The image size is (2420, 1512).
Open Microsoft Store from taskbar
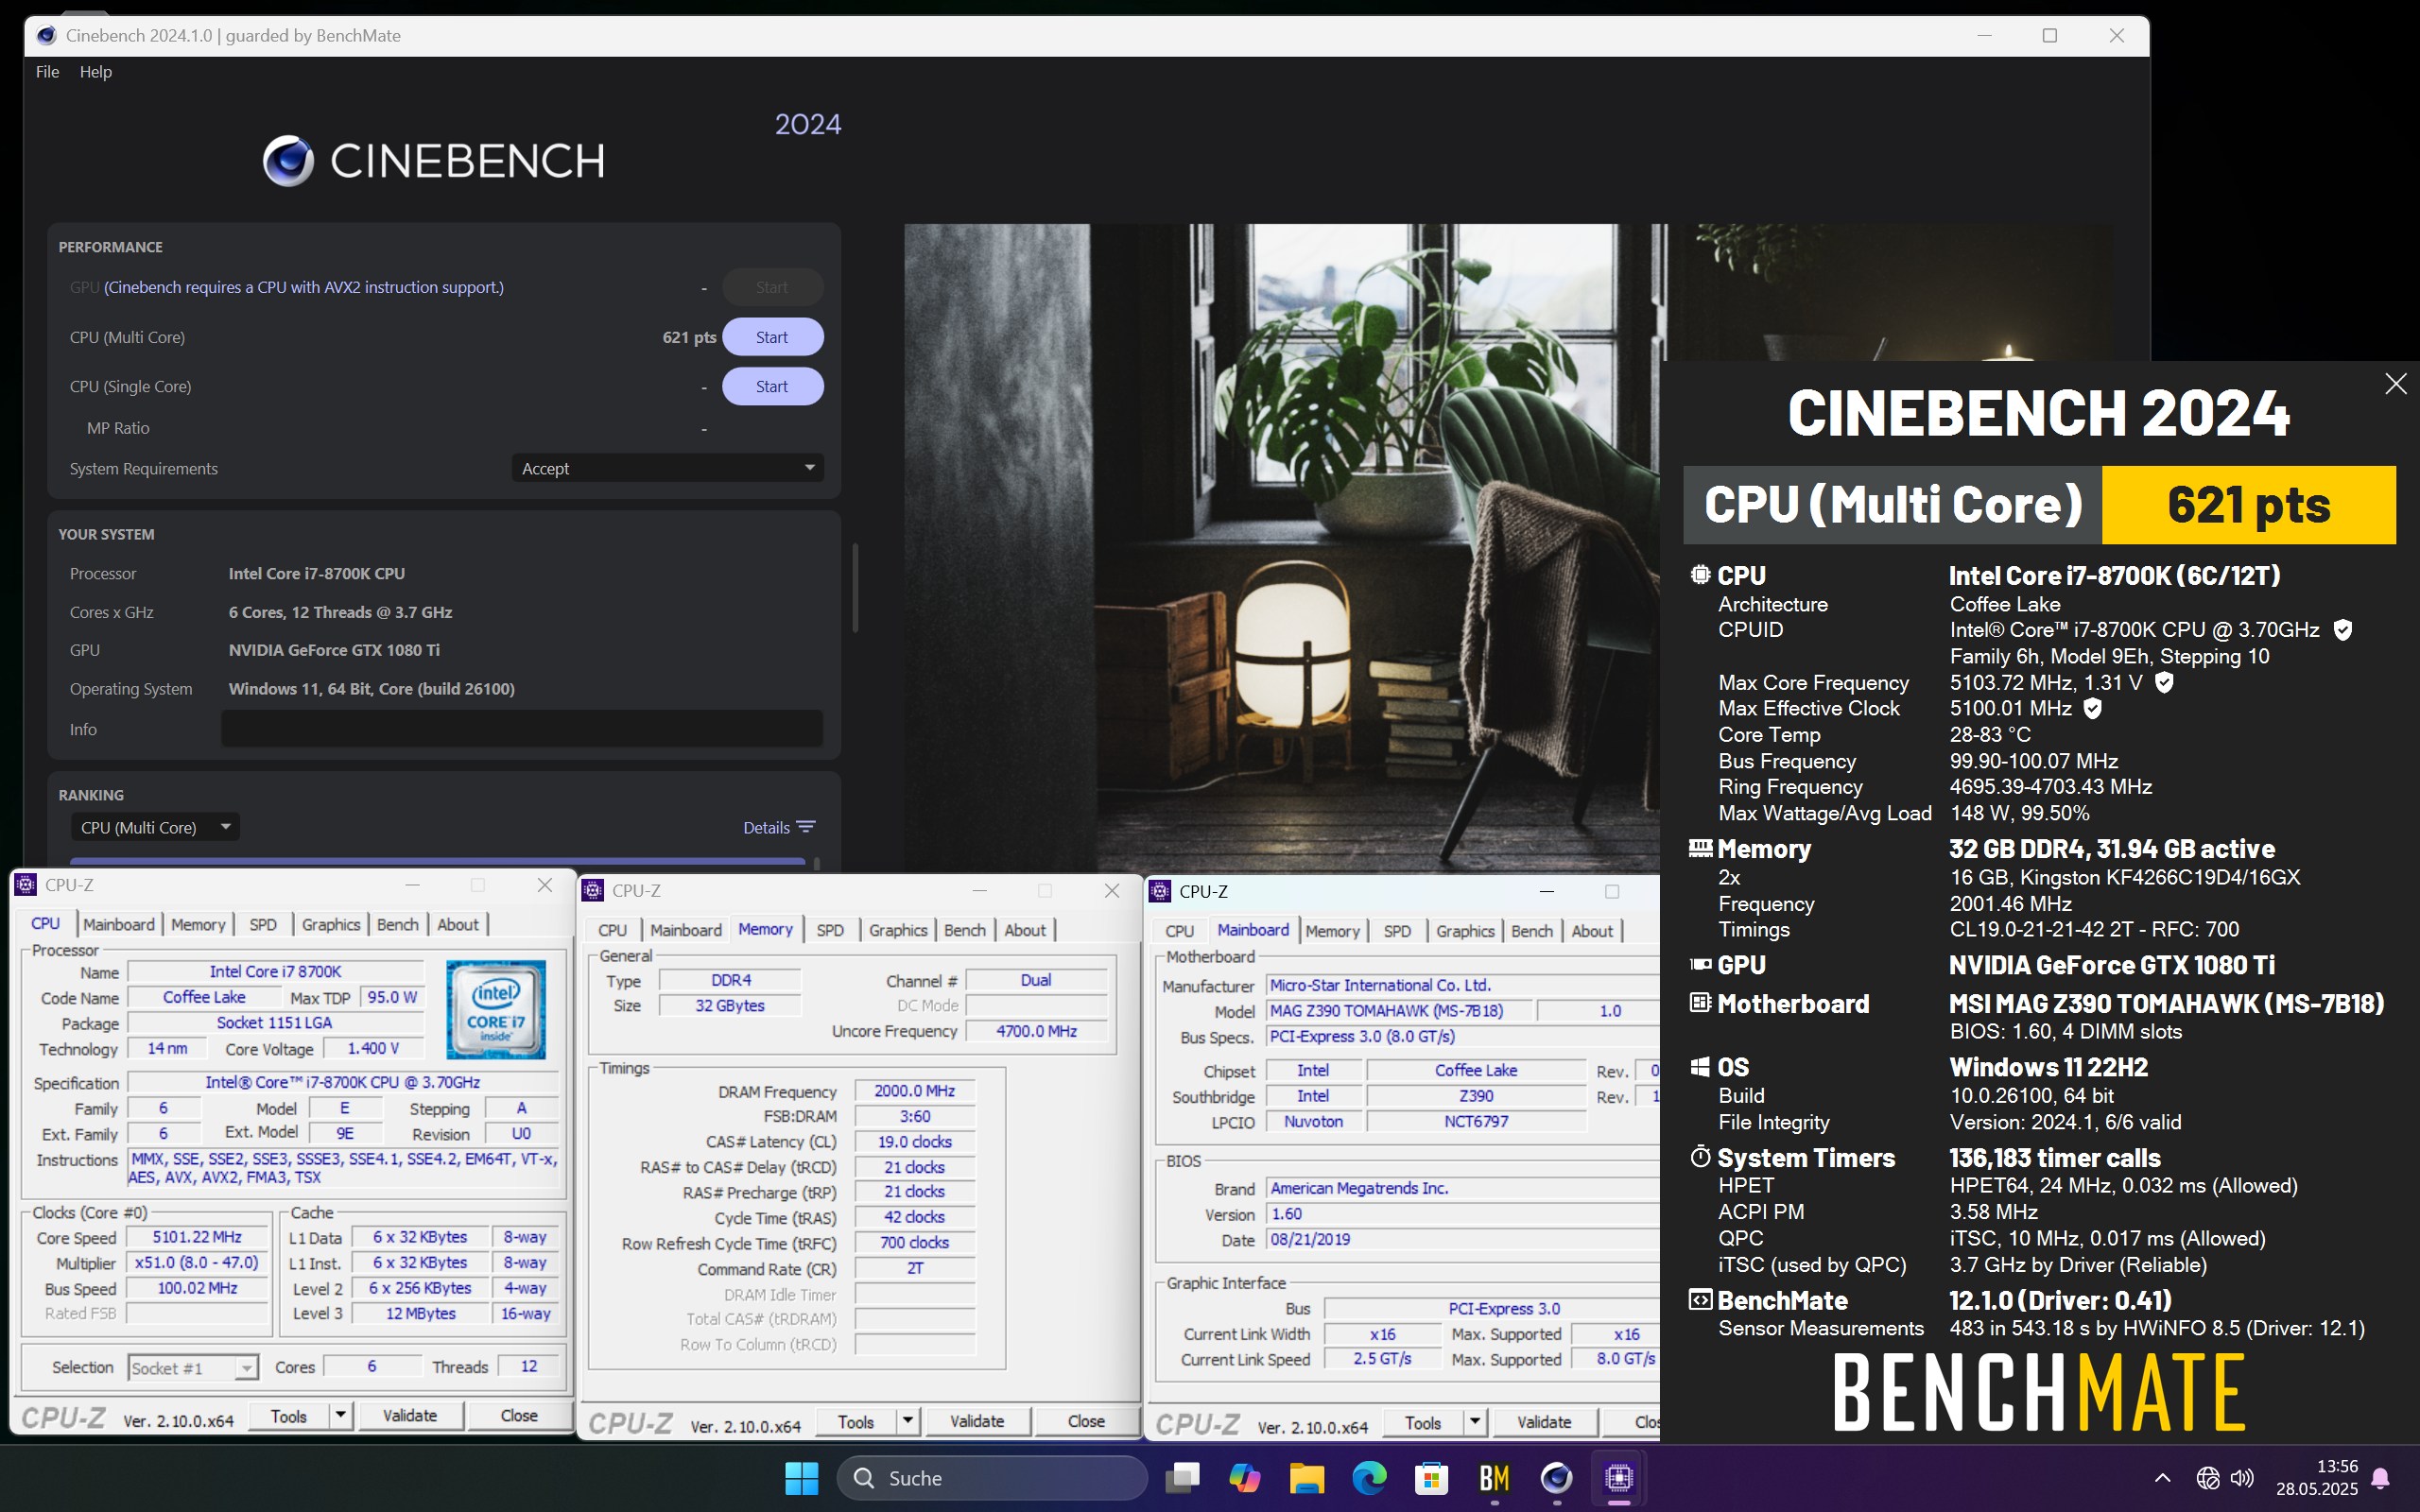(x=1432, y=1477)
